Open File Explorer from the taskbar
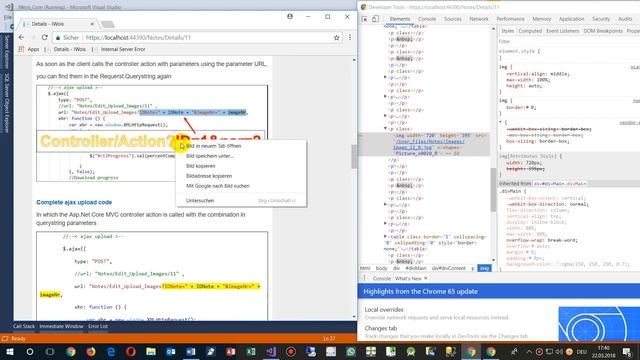 (151, 352)
